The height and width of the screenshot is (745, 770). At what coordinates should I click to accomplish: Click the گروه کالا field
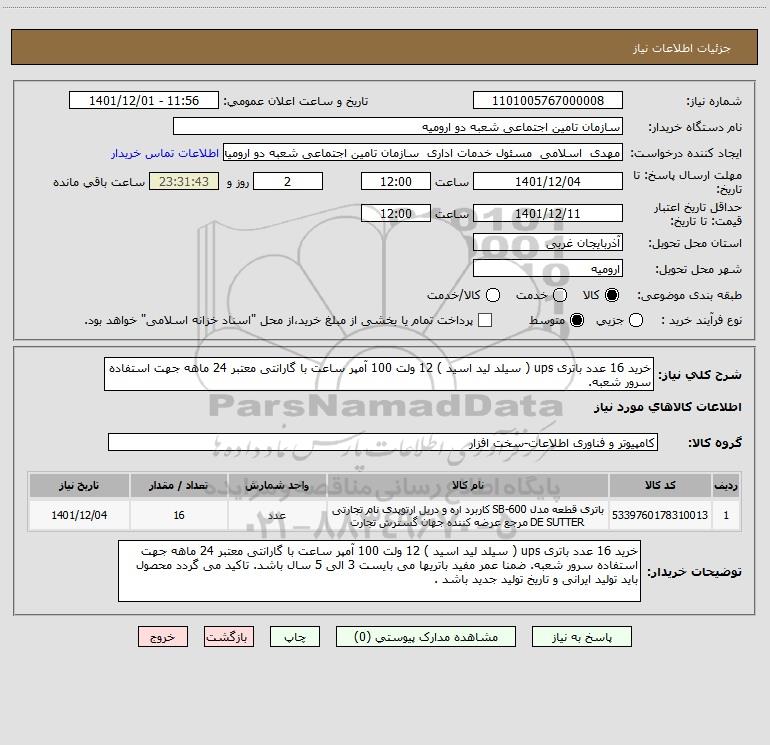click(x=383, y=442)
